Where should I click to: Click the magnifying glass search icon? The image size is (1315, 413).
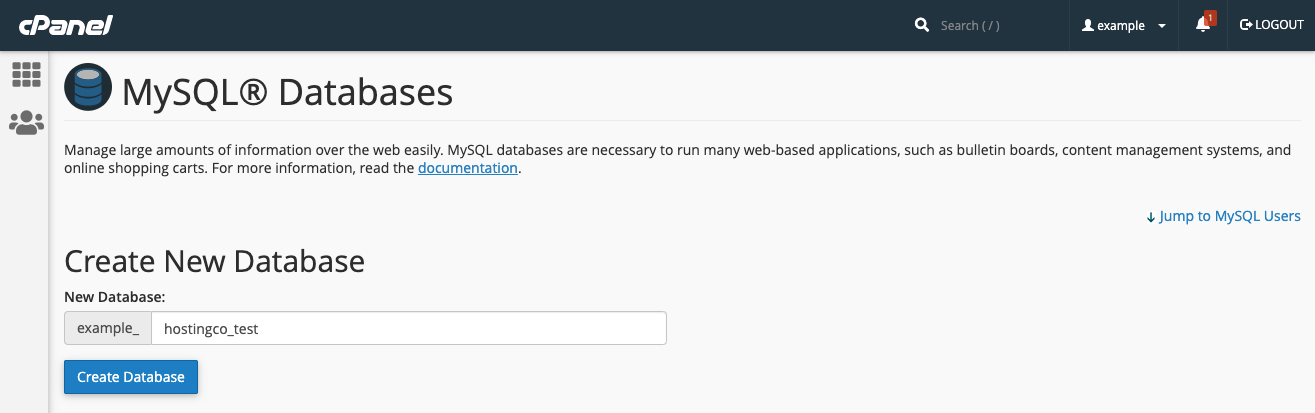click(x=922, y=25)
